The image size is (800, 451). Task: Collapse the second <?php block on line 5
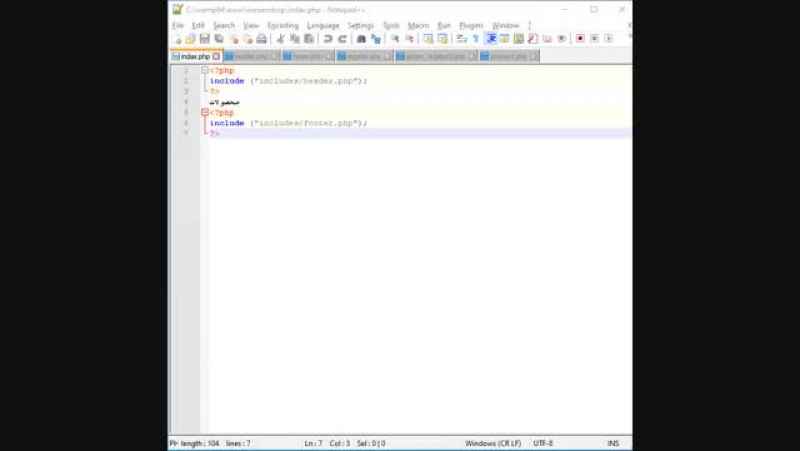pos(205,112)
